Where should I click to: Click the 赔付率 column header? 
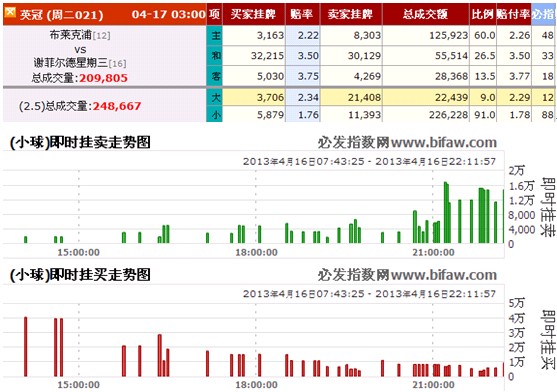(x=514, y=14)
